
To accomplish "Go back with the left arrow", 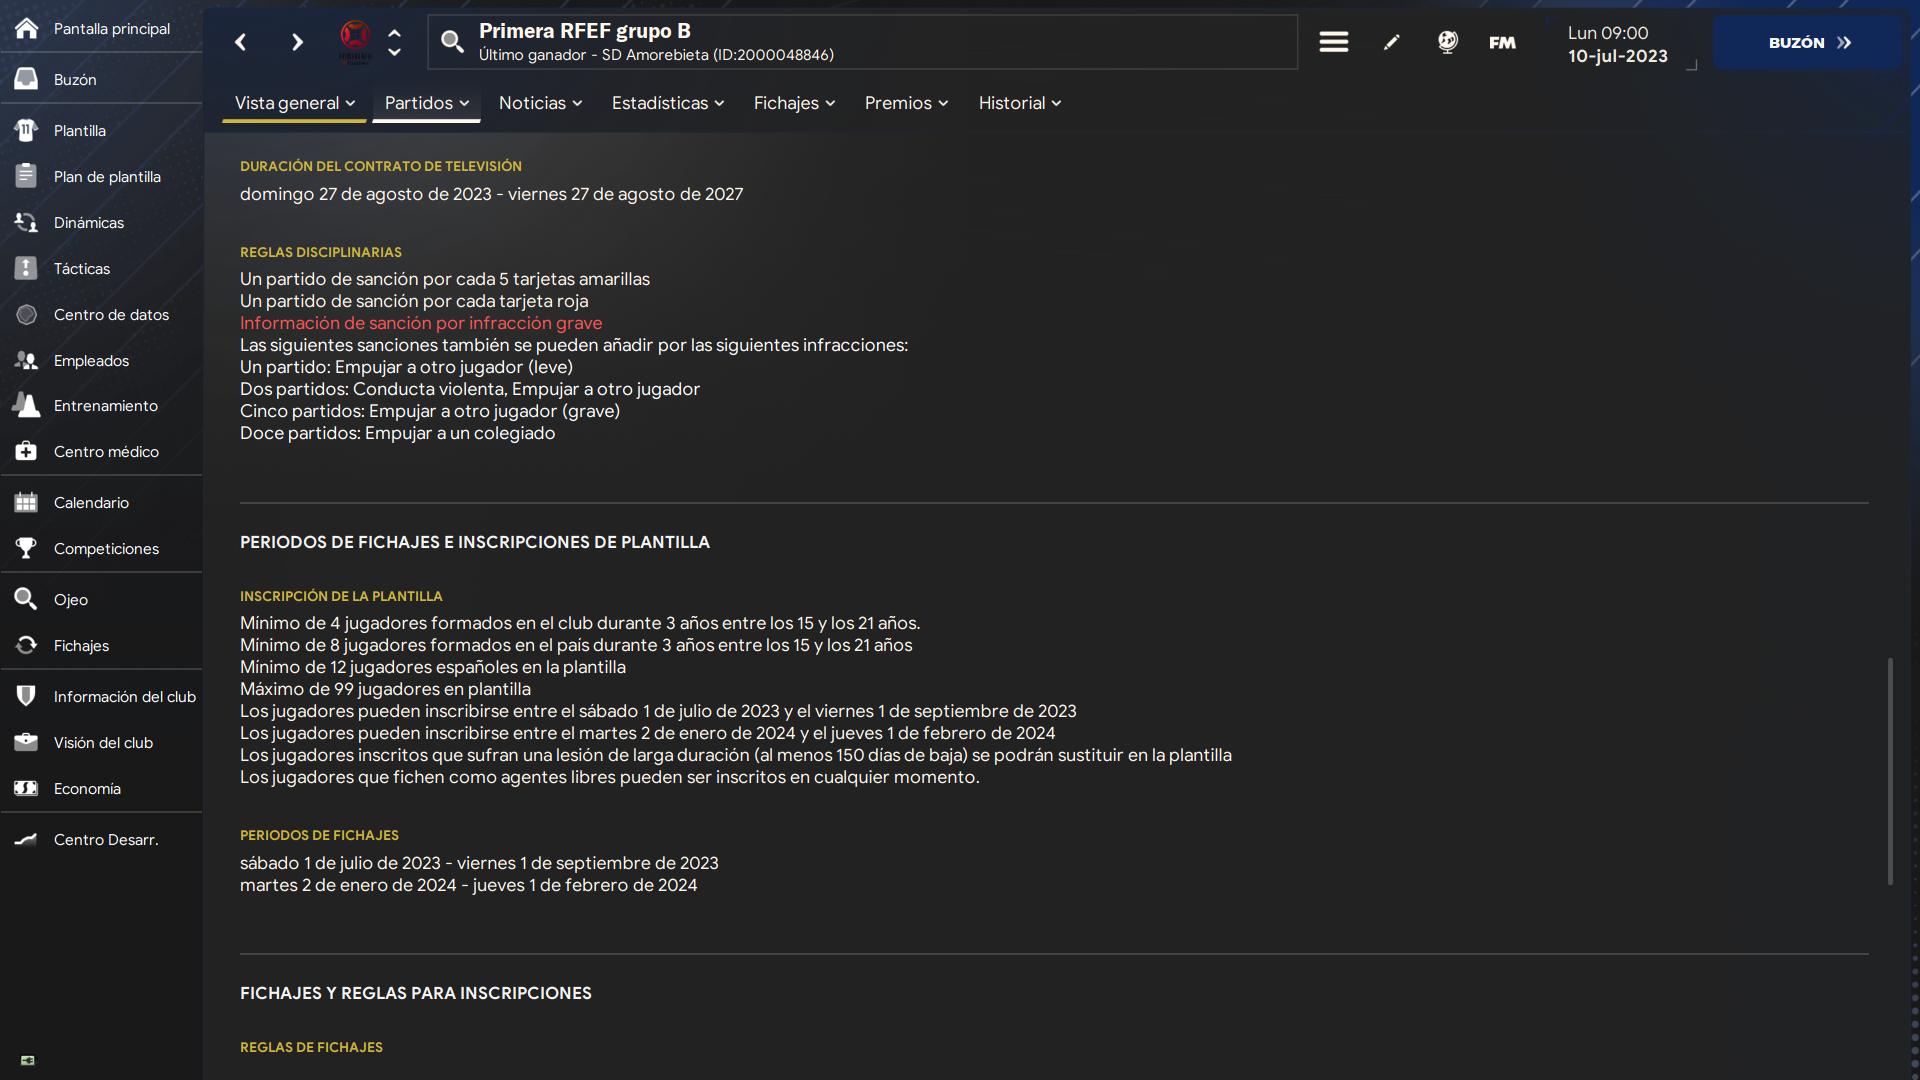I will 240,42.
